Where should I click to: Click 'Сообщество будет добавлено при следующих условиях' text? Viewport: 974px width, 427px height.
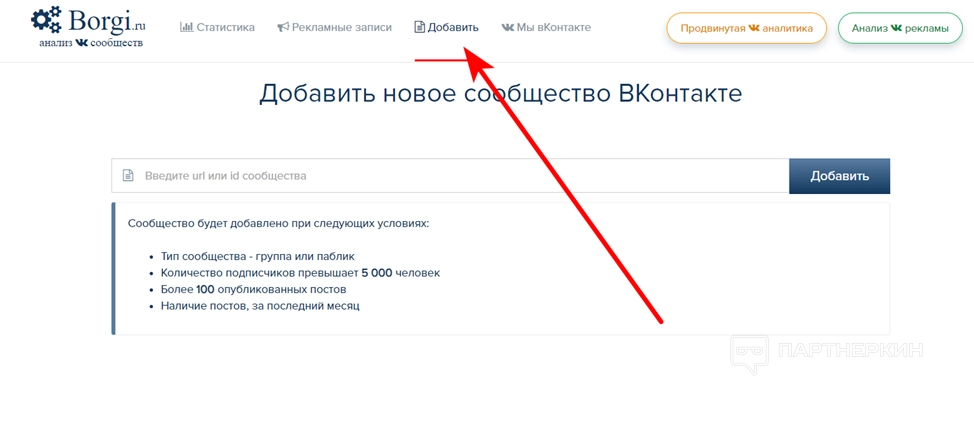[x=278, y=224]
